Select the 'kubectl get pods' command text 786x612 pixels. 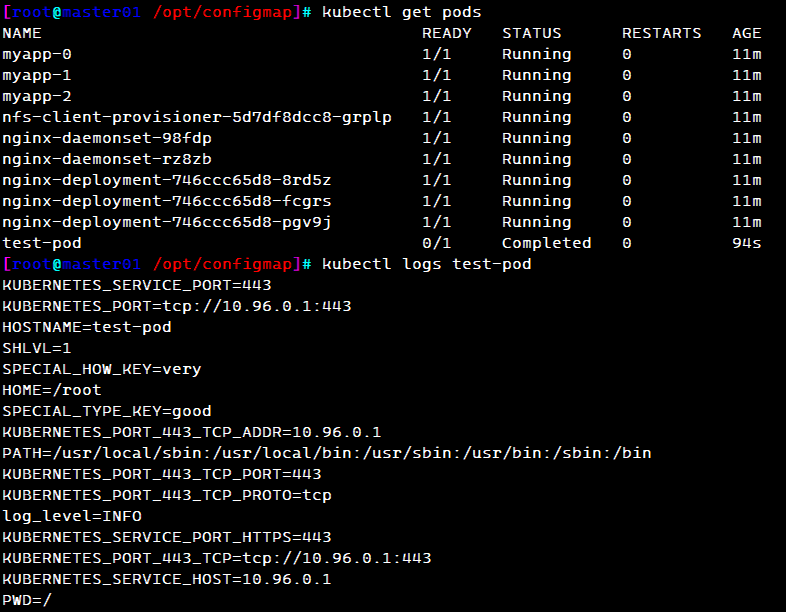tap(402, 12)
